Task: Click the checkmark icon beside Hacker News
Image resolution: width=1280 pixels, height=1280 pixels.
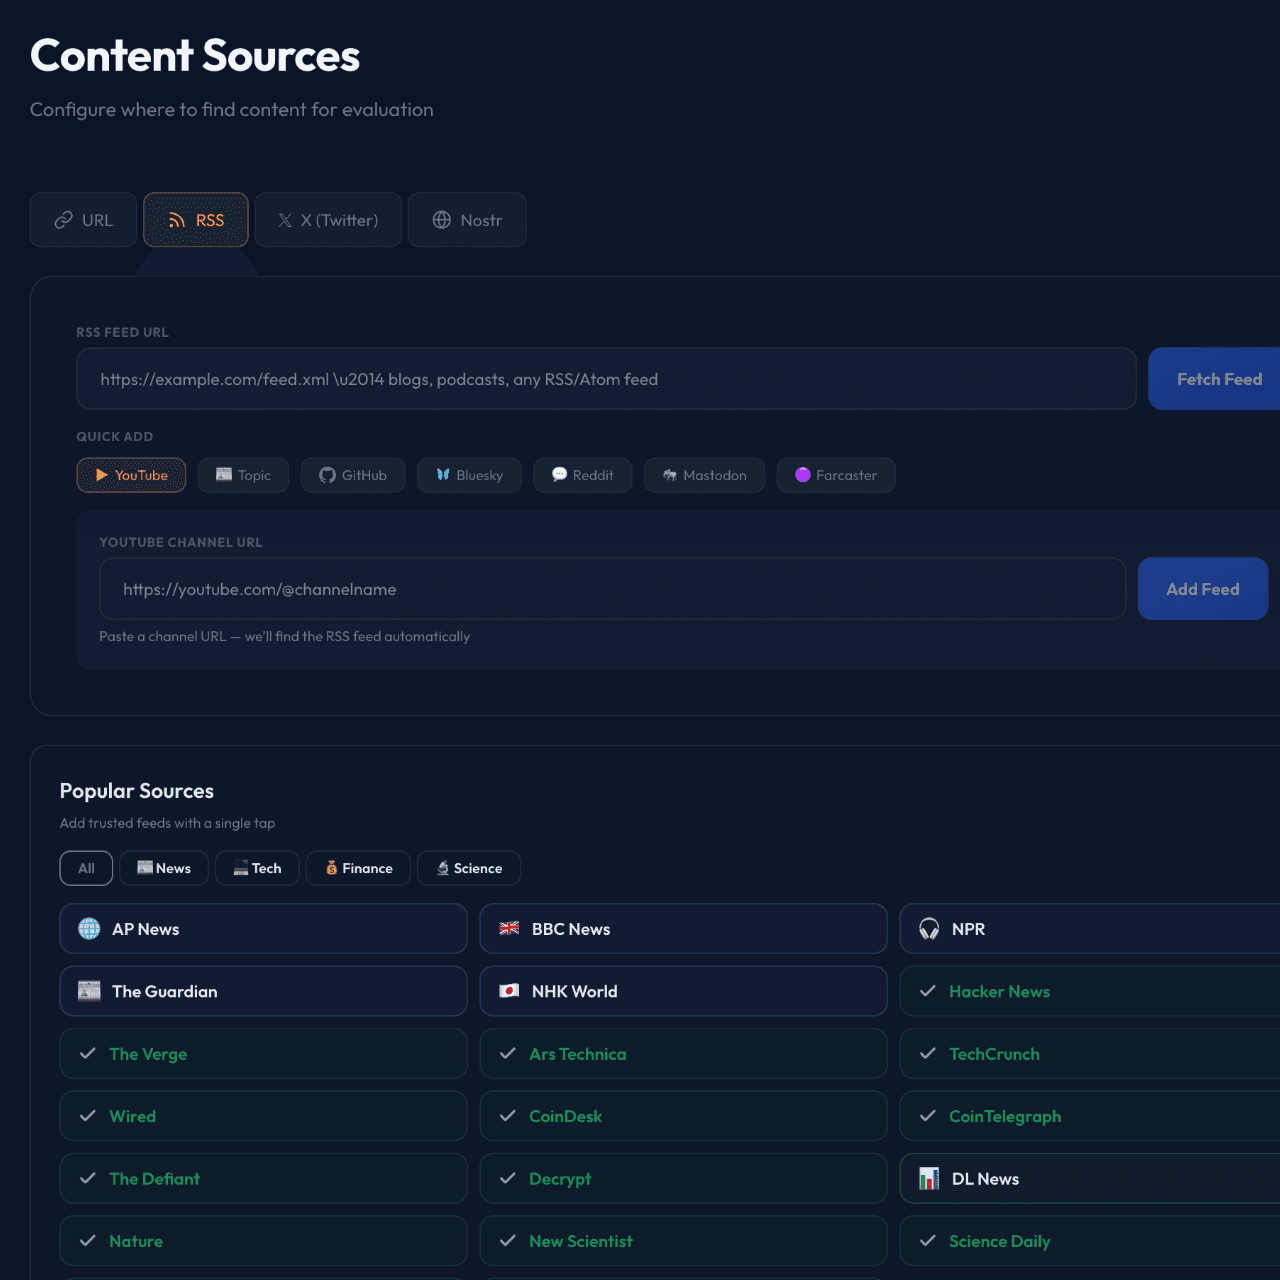Action: [x=928, y=991]
